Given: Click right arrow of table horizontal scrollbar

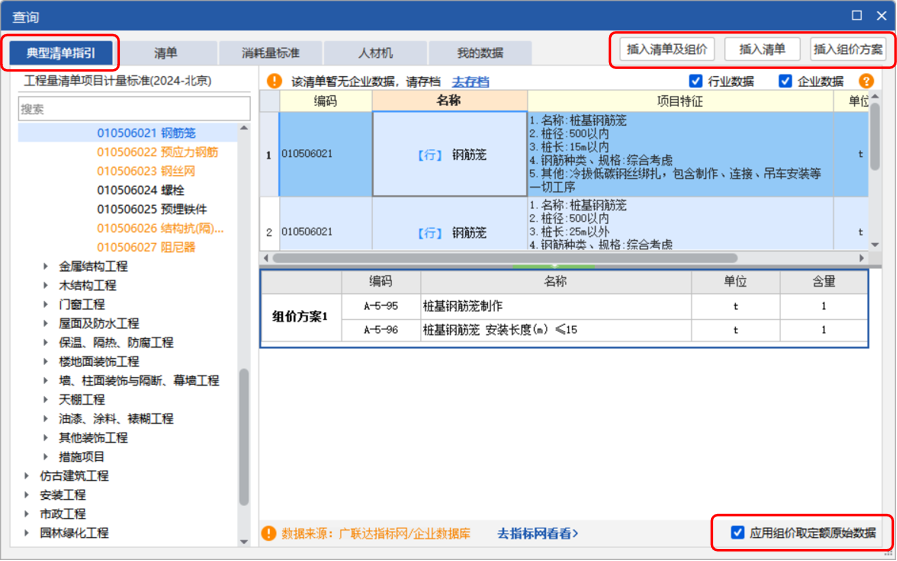Looking at the screenshot, I should [x=862, y=258].
